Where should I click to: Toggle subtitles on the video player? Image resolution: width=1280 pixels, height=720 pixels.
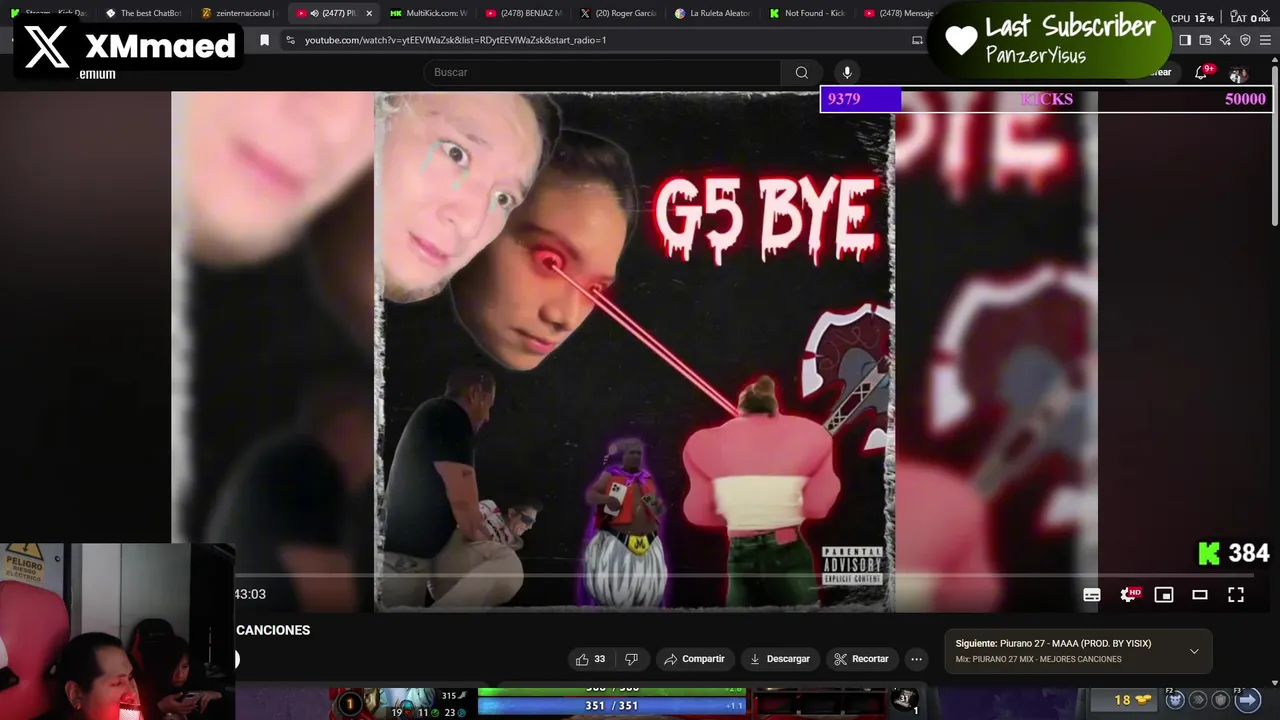pos(1092,595)
